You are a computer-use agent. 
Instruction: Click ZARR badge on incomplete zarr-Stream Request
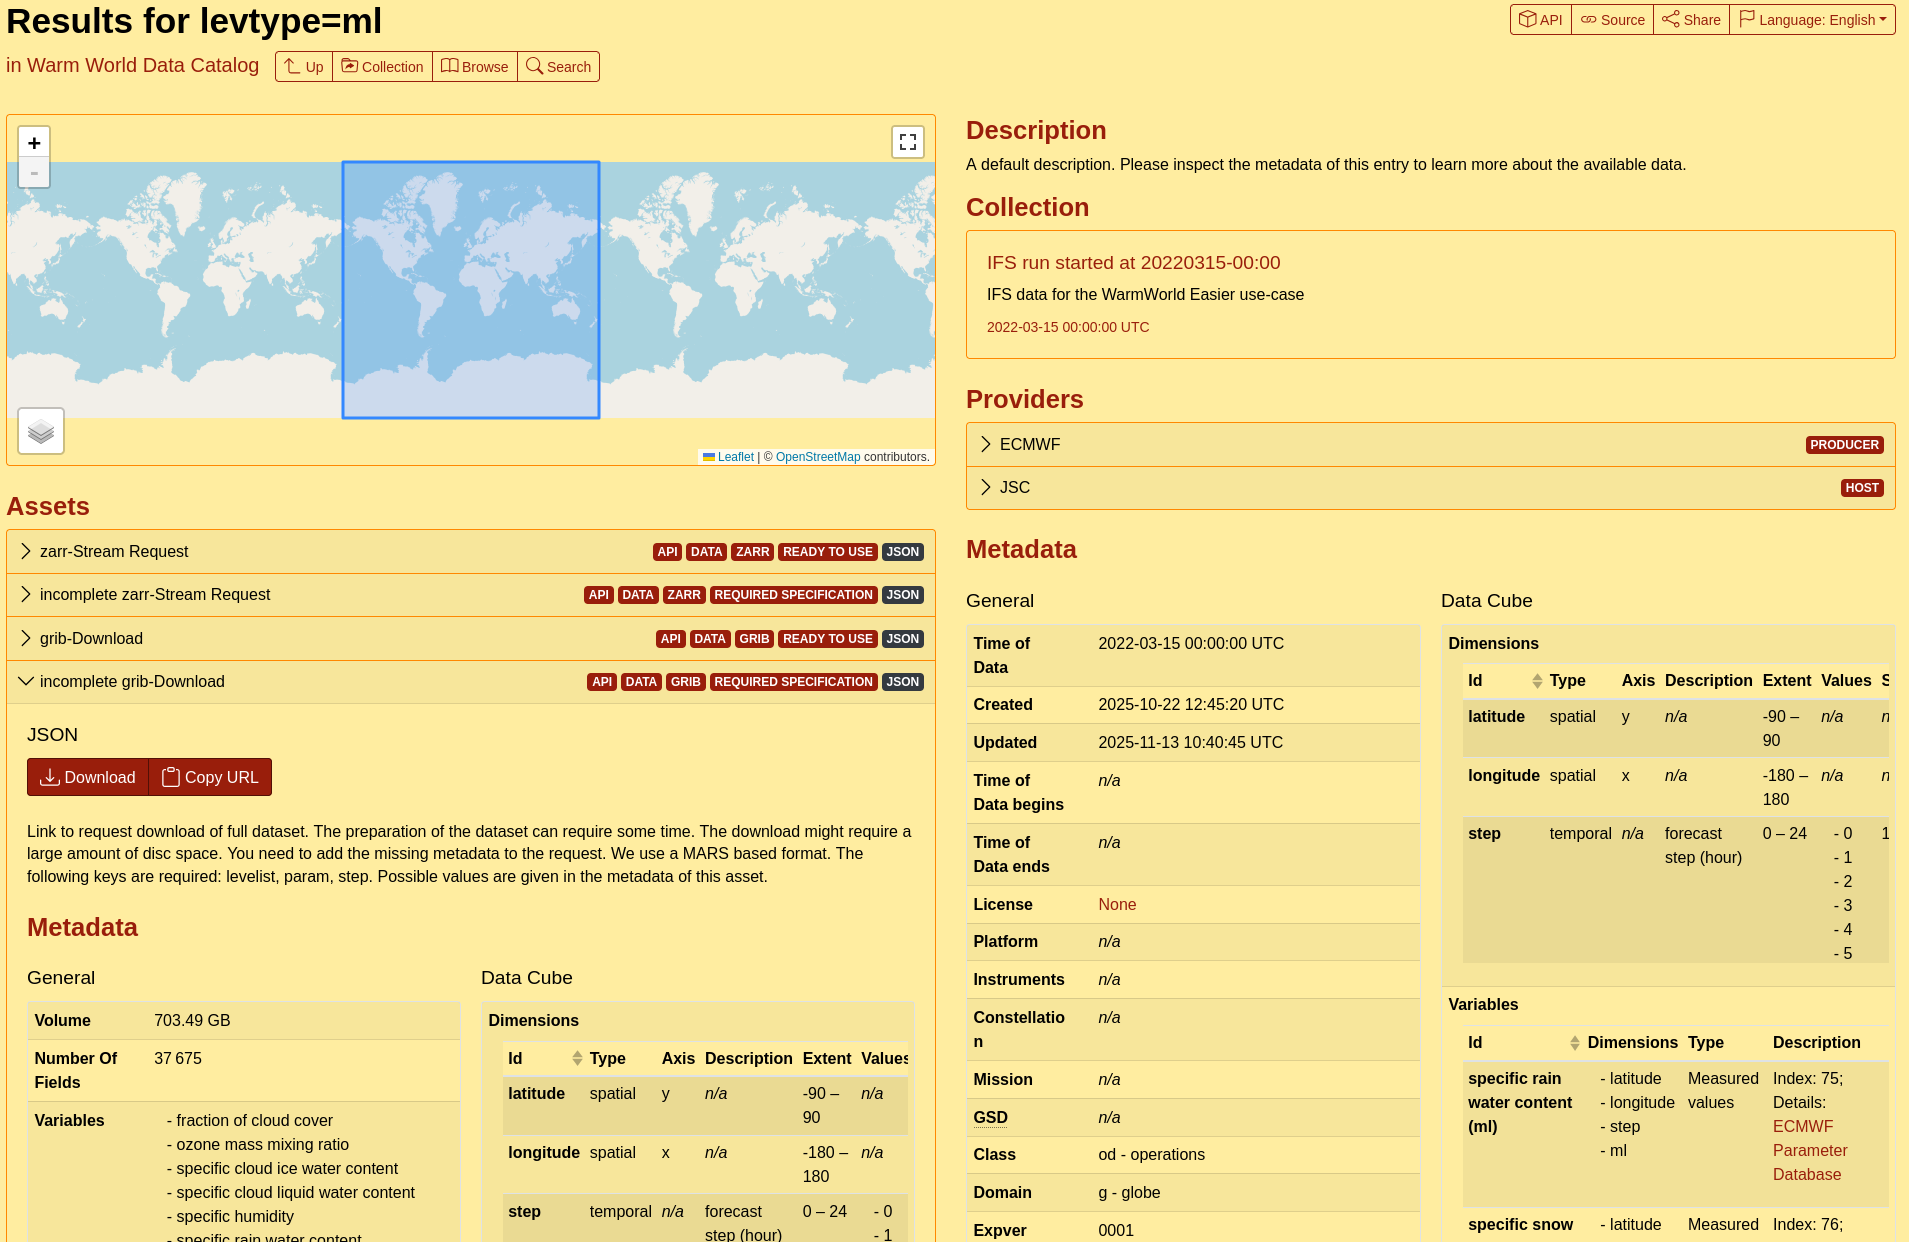pyautogui.click(x=684, y=595)
